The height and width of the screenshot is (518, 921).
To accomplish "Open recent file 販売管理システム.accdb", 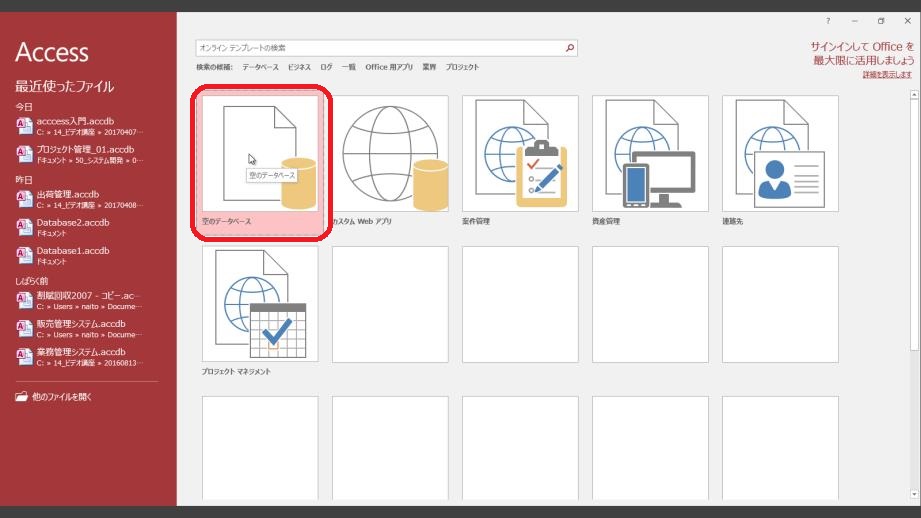I will pos(79,329).
